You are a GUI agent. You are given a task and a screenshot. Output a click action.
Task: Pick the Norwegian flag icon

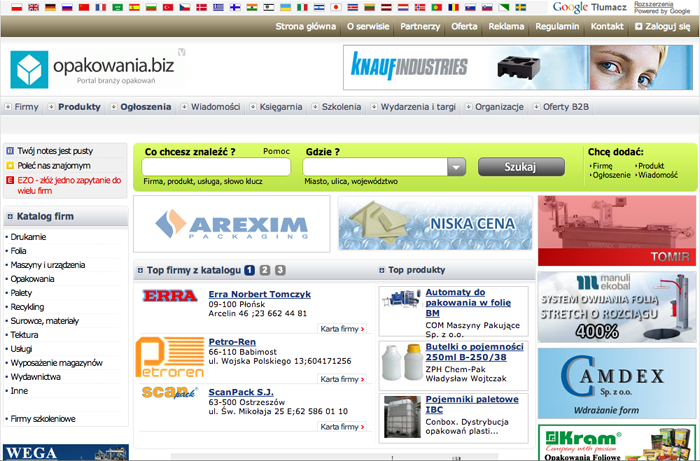click(x=420, y=7)
